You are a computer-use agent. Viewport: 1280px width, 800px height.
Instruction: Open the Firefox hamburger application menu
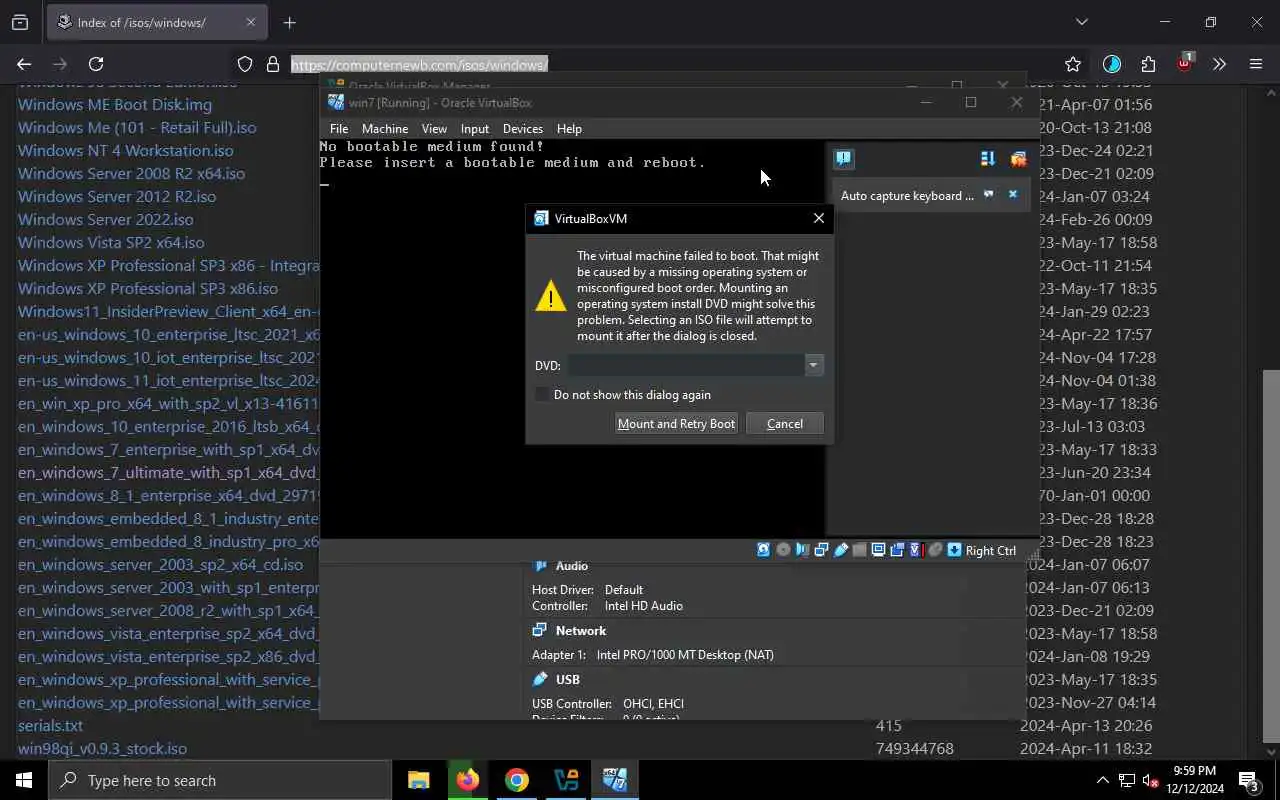pos(1256,64)
